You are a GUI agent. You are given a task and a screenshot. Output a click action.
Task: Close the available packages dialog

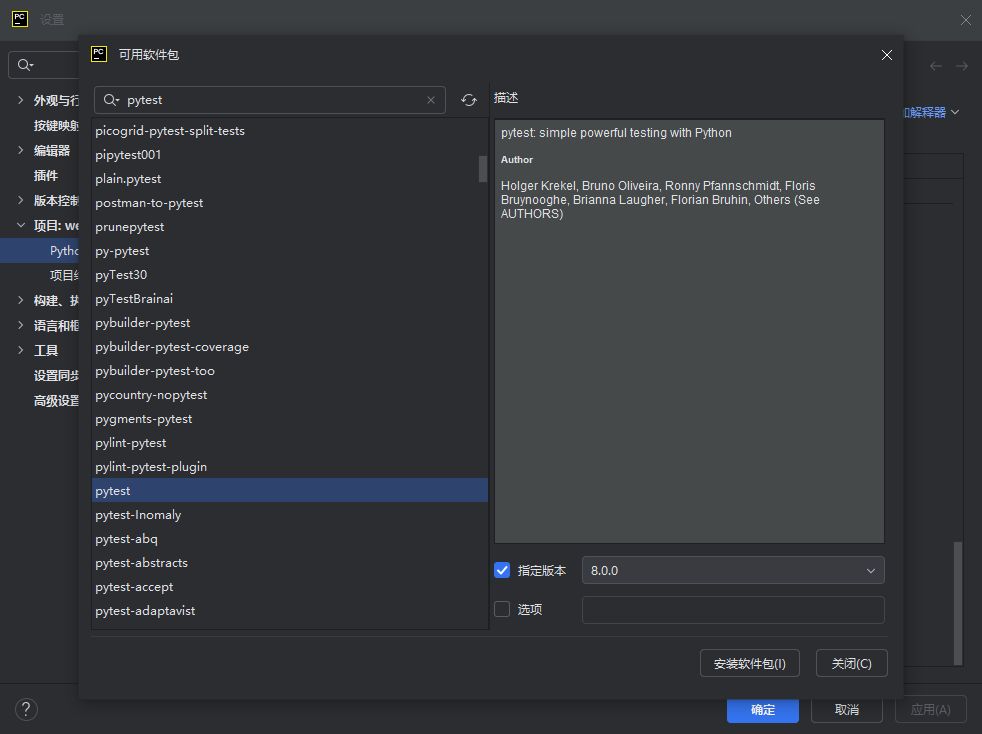[x=887, y=55]
